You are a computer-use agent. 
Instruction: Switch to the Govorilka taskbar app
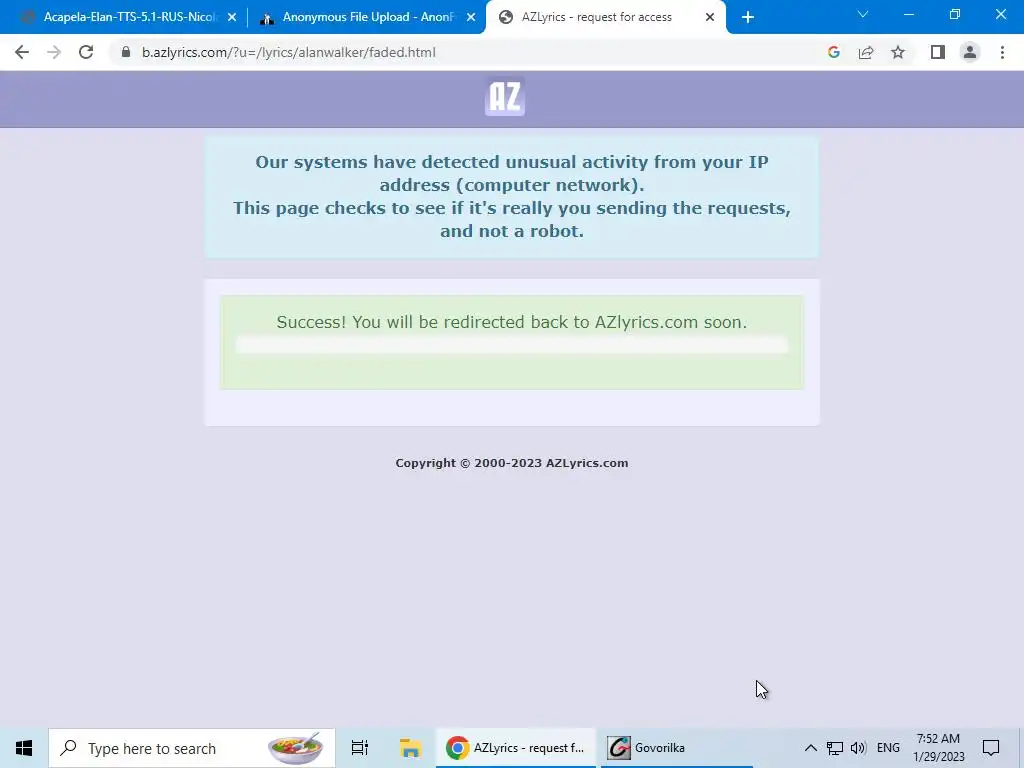click(677, 748)
